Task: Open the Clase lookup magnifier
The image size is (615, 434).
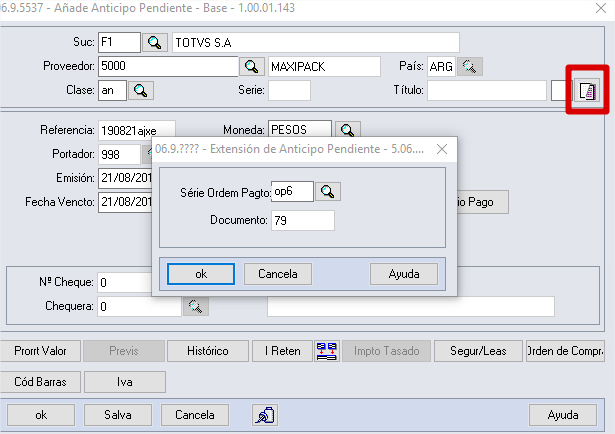Action: (x=140, y=91)
